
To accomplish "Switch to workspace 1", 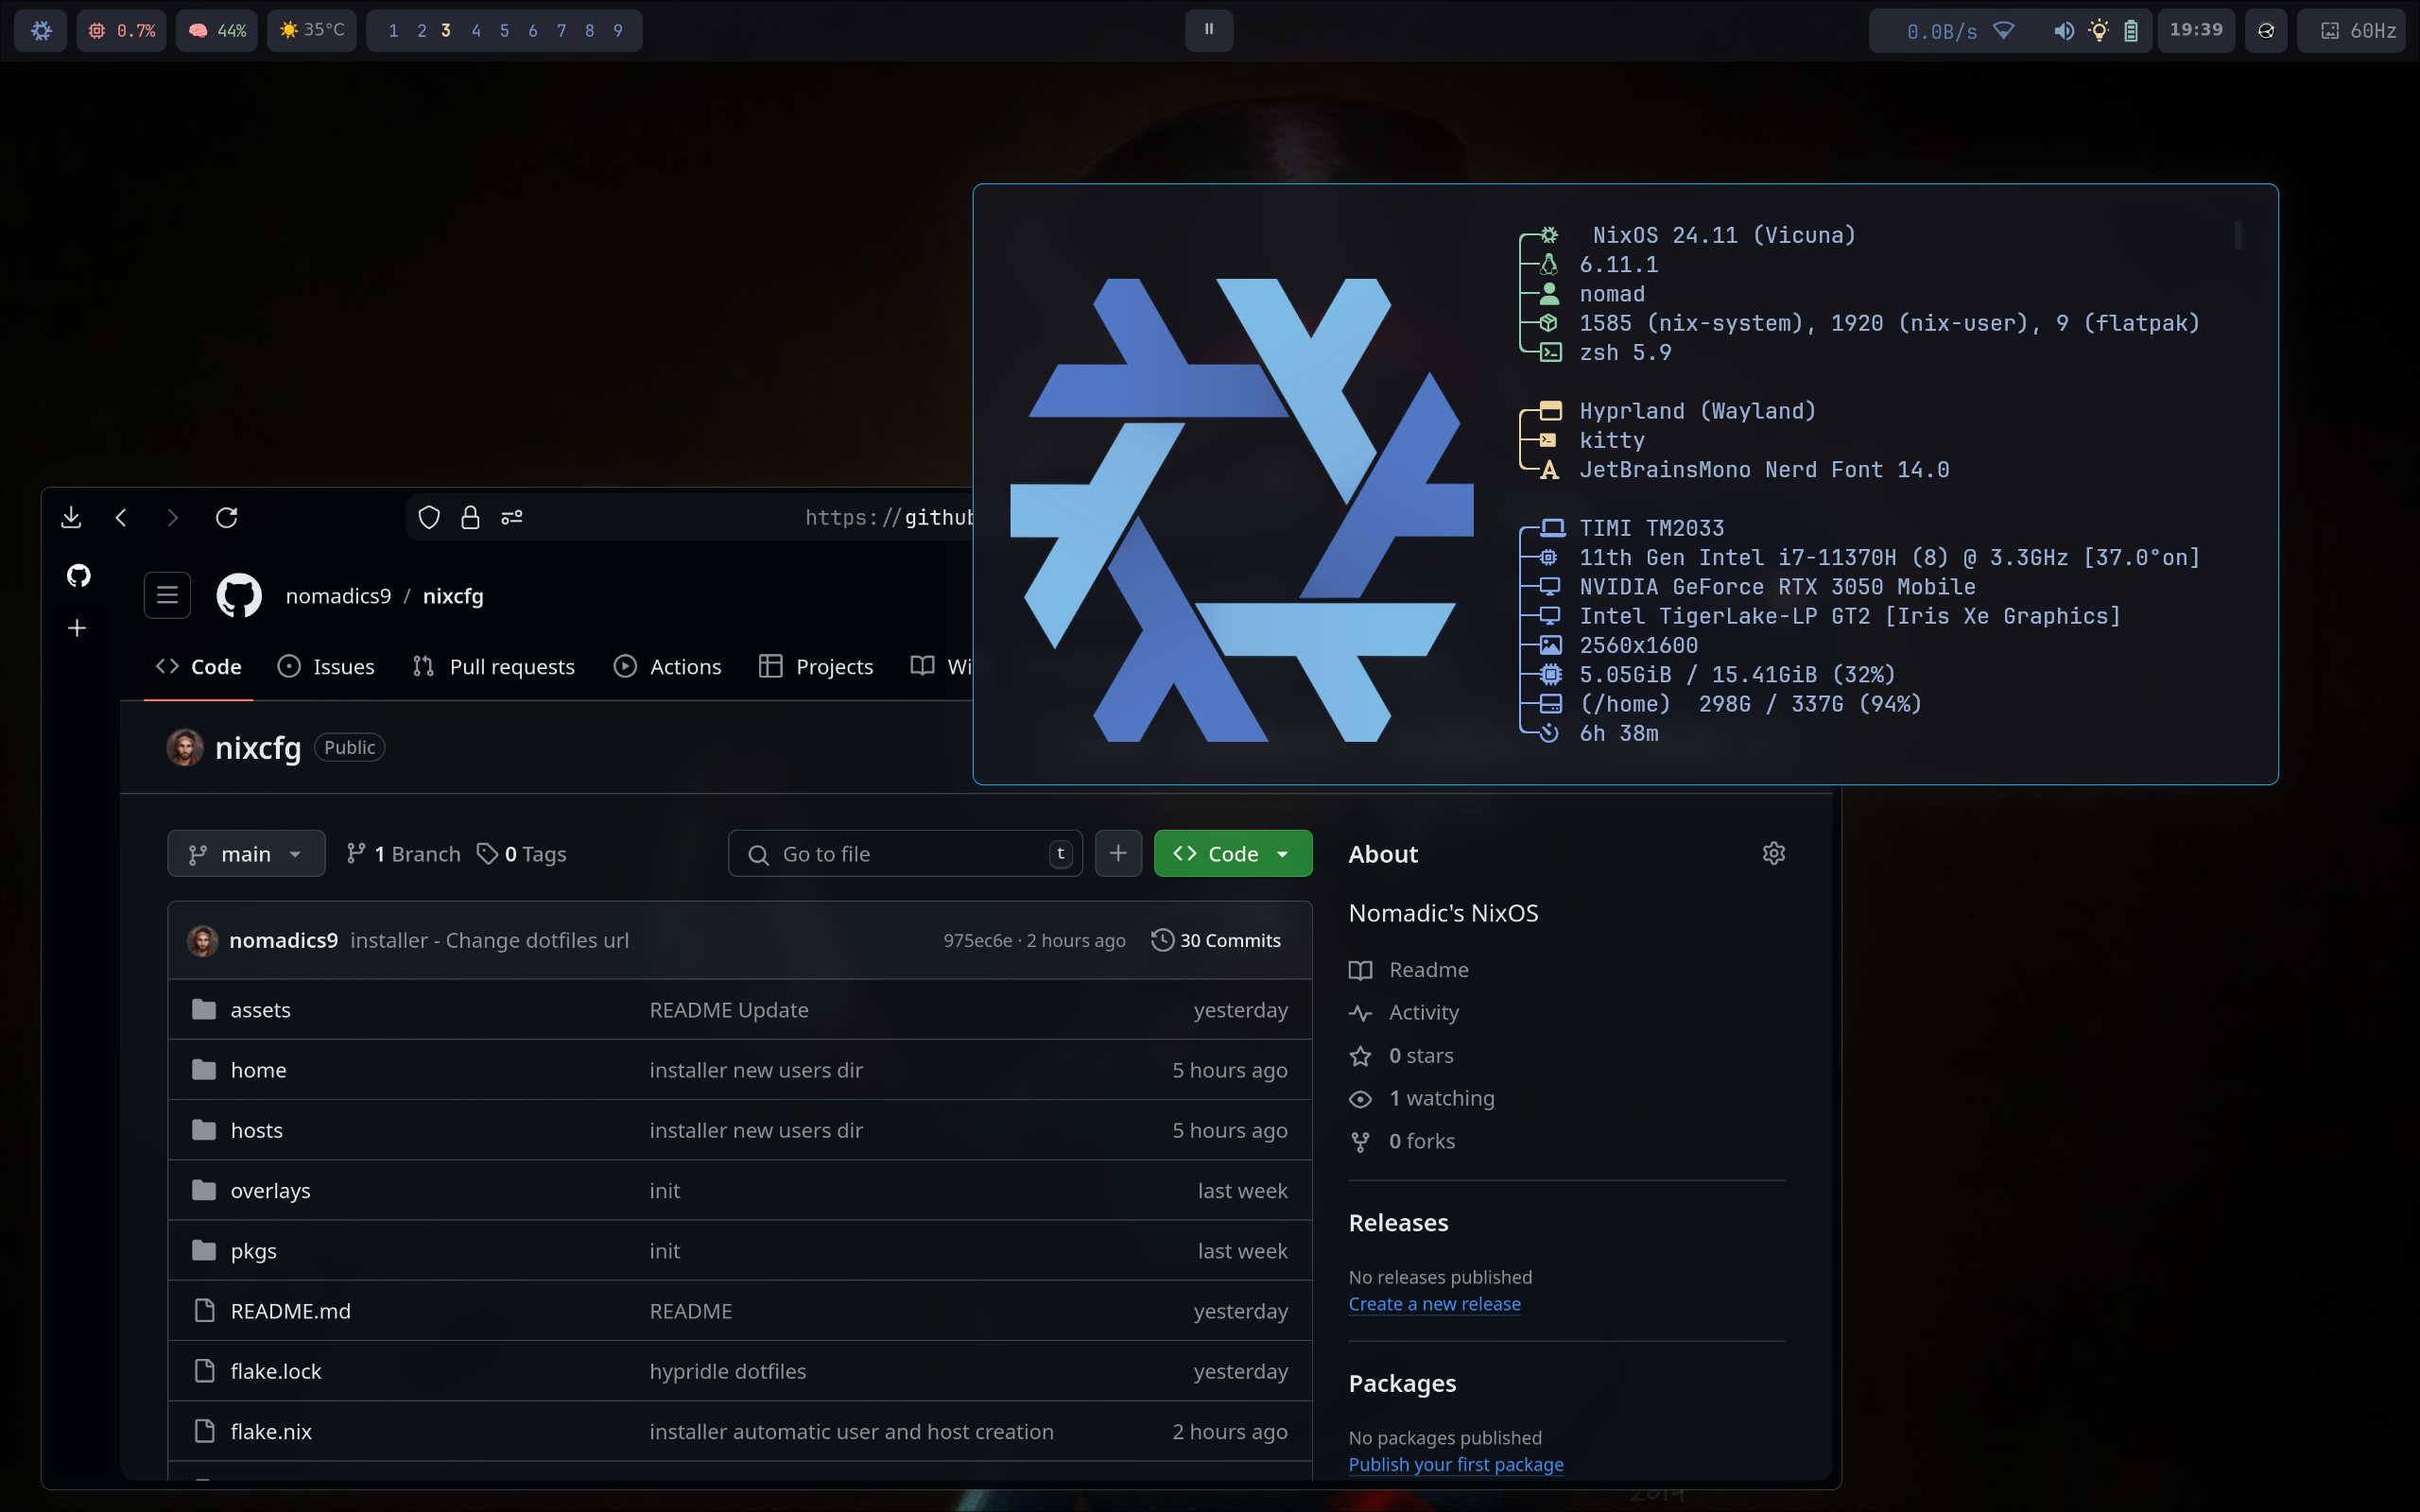I will (x=393, y=31).
